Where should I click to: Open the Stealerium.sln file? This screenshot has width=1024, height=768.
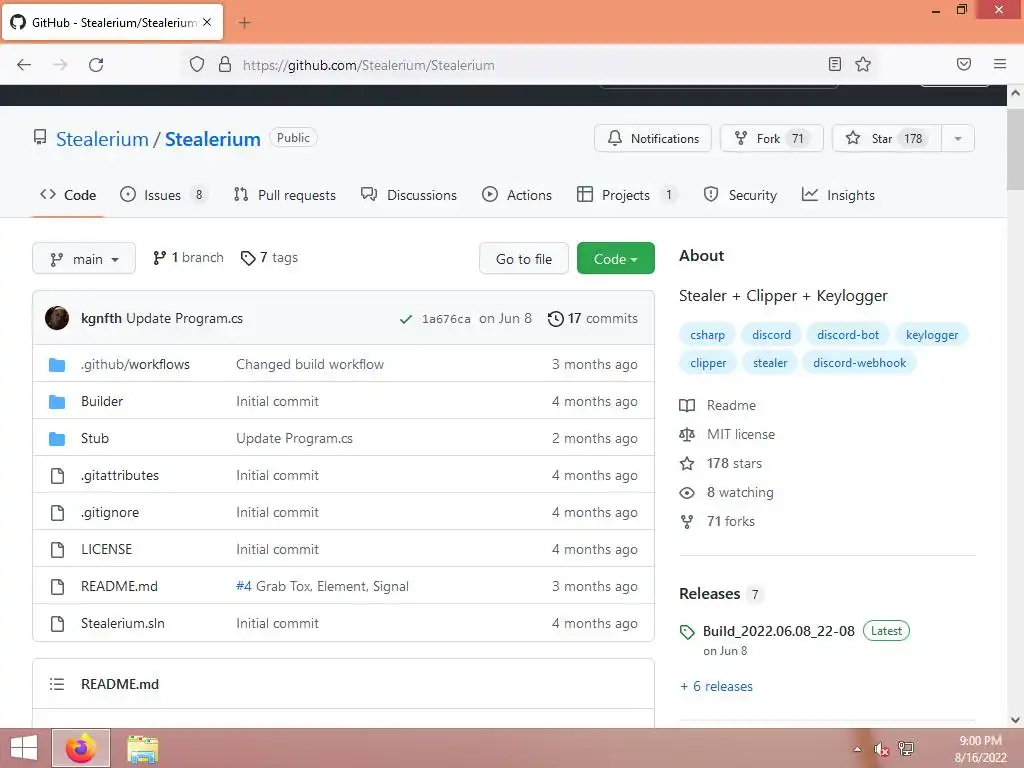point(123,624)
